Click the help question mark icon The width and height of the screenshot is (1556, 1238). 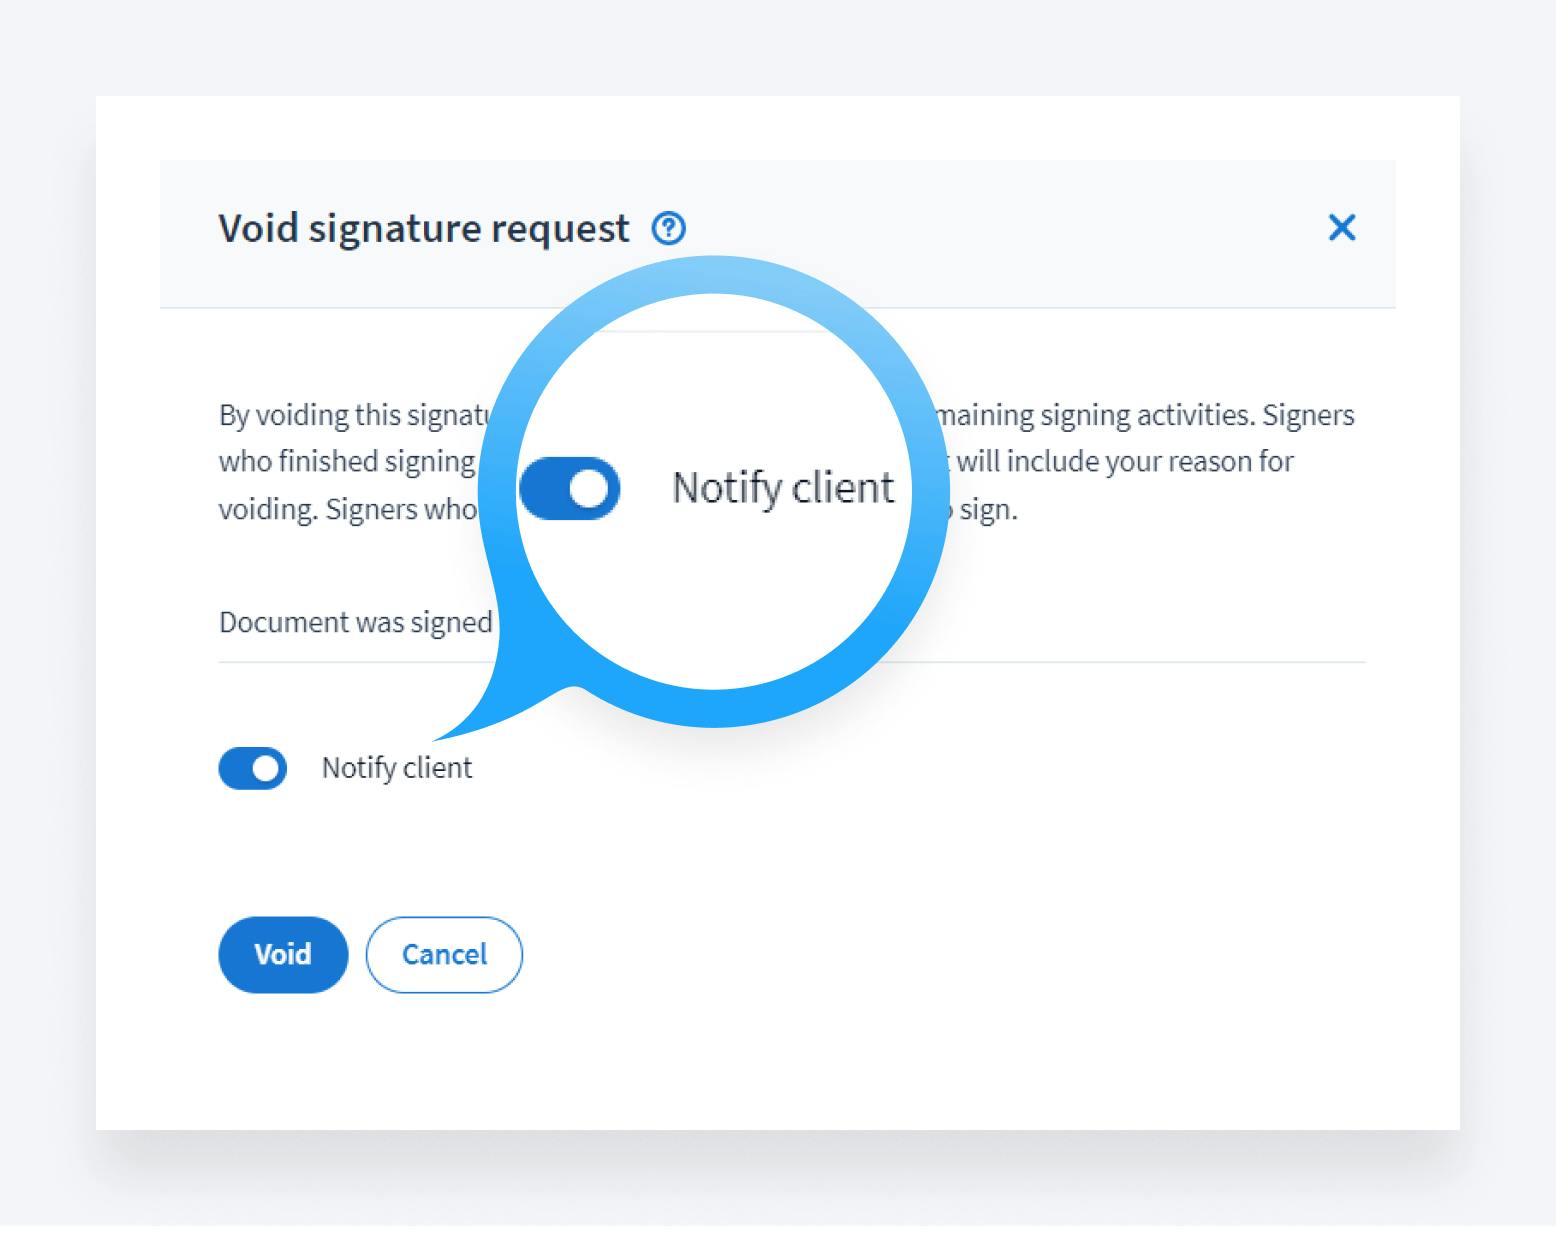(x=669, y=229)
